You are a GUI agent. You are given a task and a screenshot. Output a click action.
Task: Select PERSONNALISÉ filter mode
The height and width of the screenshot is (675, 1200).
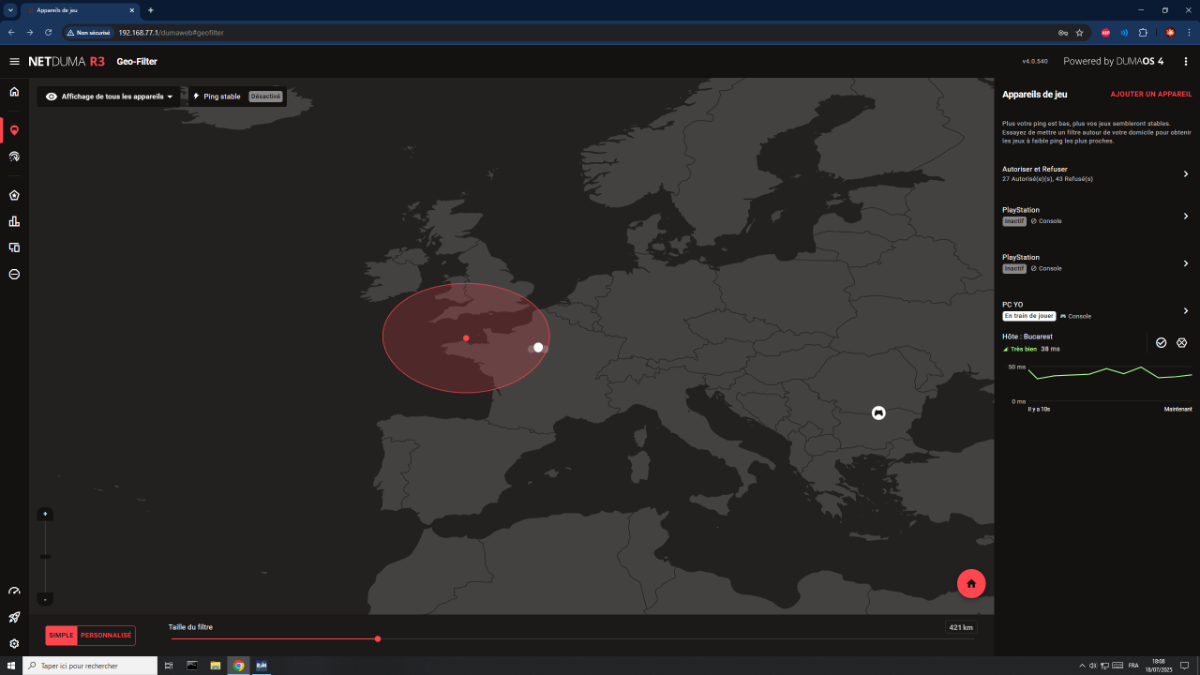pos(106,635)
